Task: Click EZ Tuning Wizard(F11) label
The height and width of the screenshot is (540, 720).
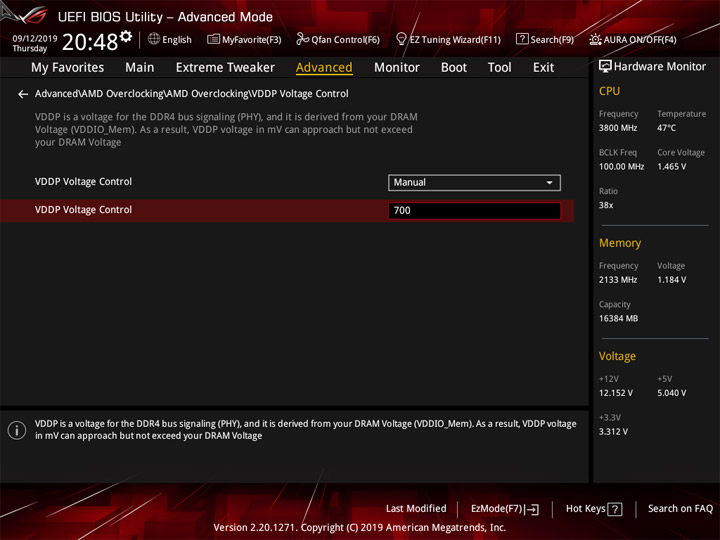Action: point(455,40)
